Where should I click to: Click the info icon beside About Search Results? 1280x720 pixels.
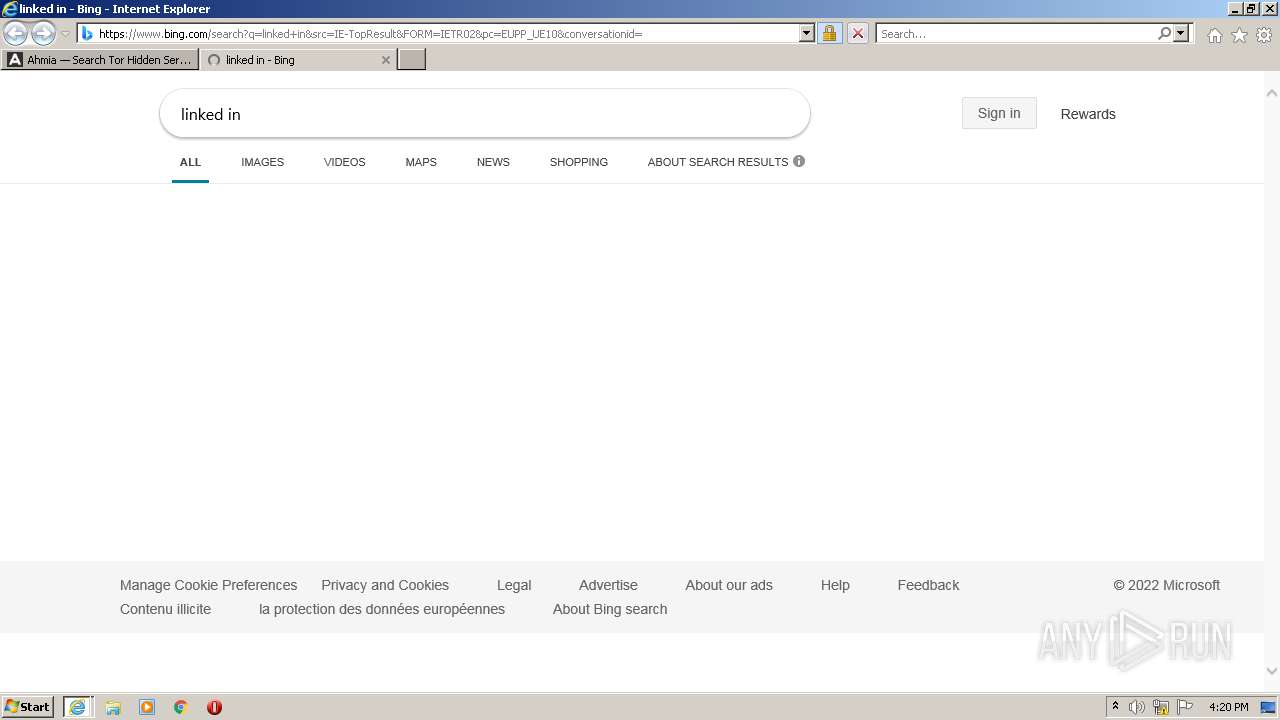(x=799, y=161)
